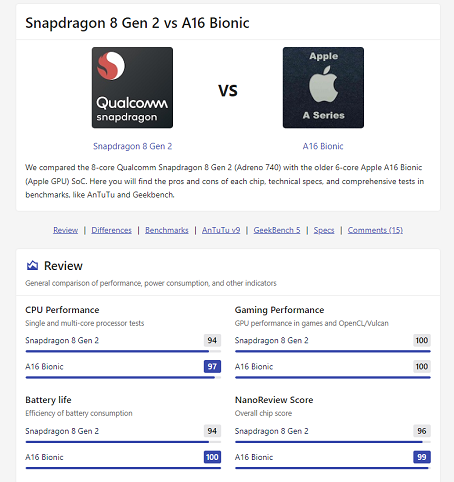Click A16 Bionic NanoReview score 99 badge
The height and width of the screenshot is (482, 454).
[x=422, y=457]
